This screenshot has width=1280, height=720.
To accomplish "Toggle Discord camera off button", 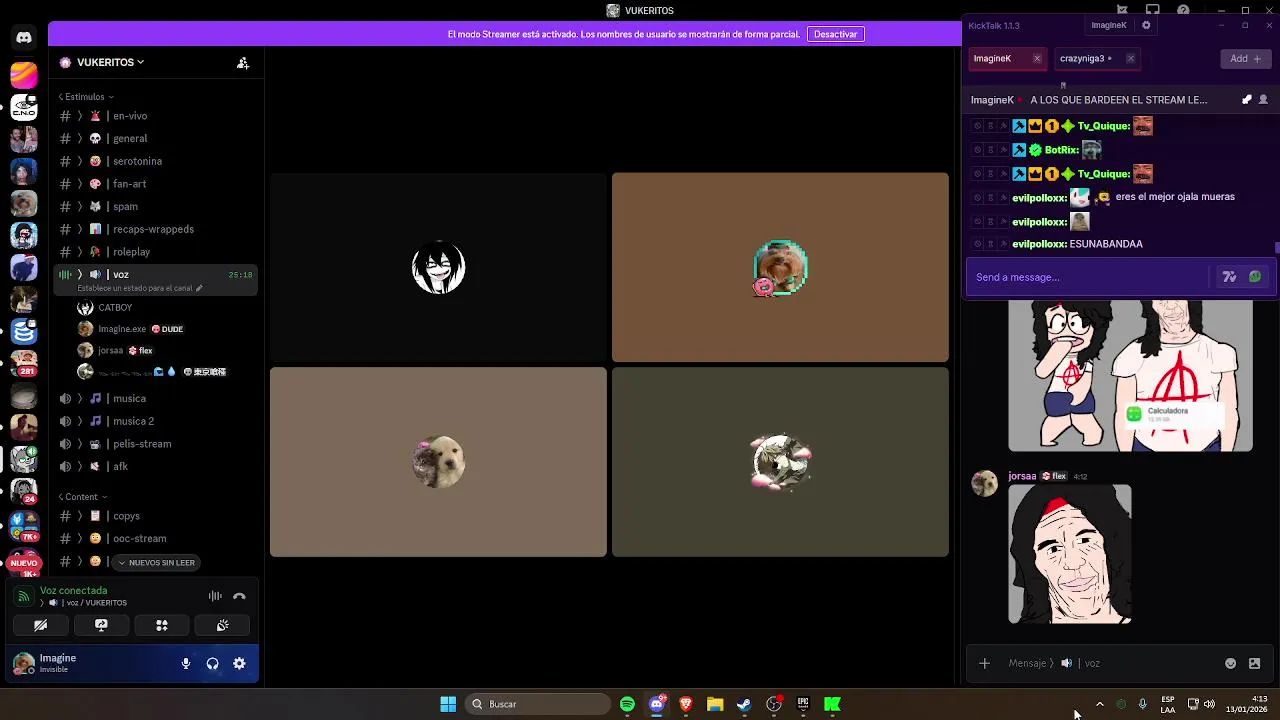I will pos(41,625).
